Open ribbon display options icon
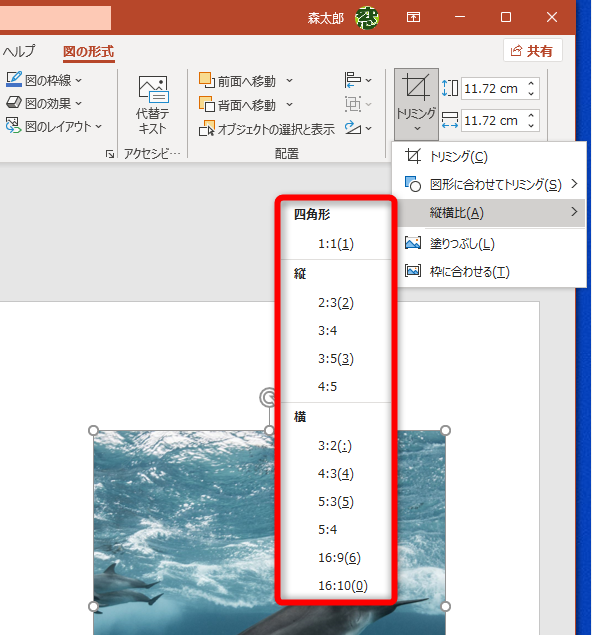This screenshot has height=635, width=592. 413,17
